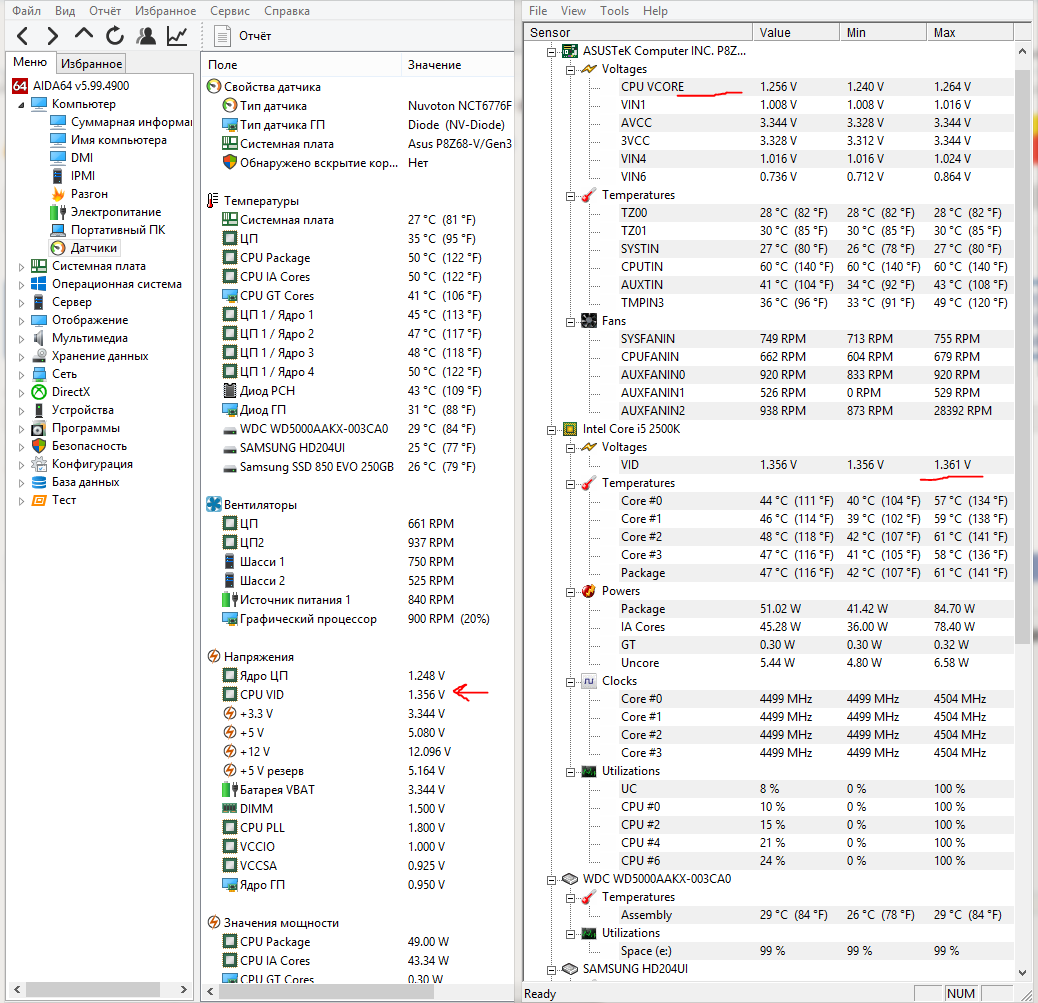Open the Вид menu
The image size is (1038, 1003).
tap(65, 11)
